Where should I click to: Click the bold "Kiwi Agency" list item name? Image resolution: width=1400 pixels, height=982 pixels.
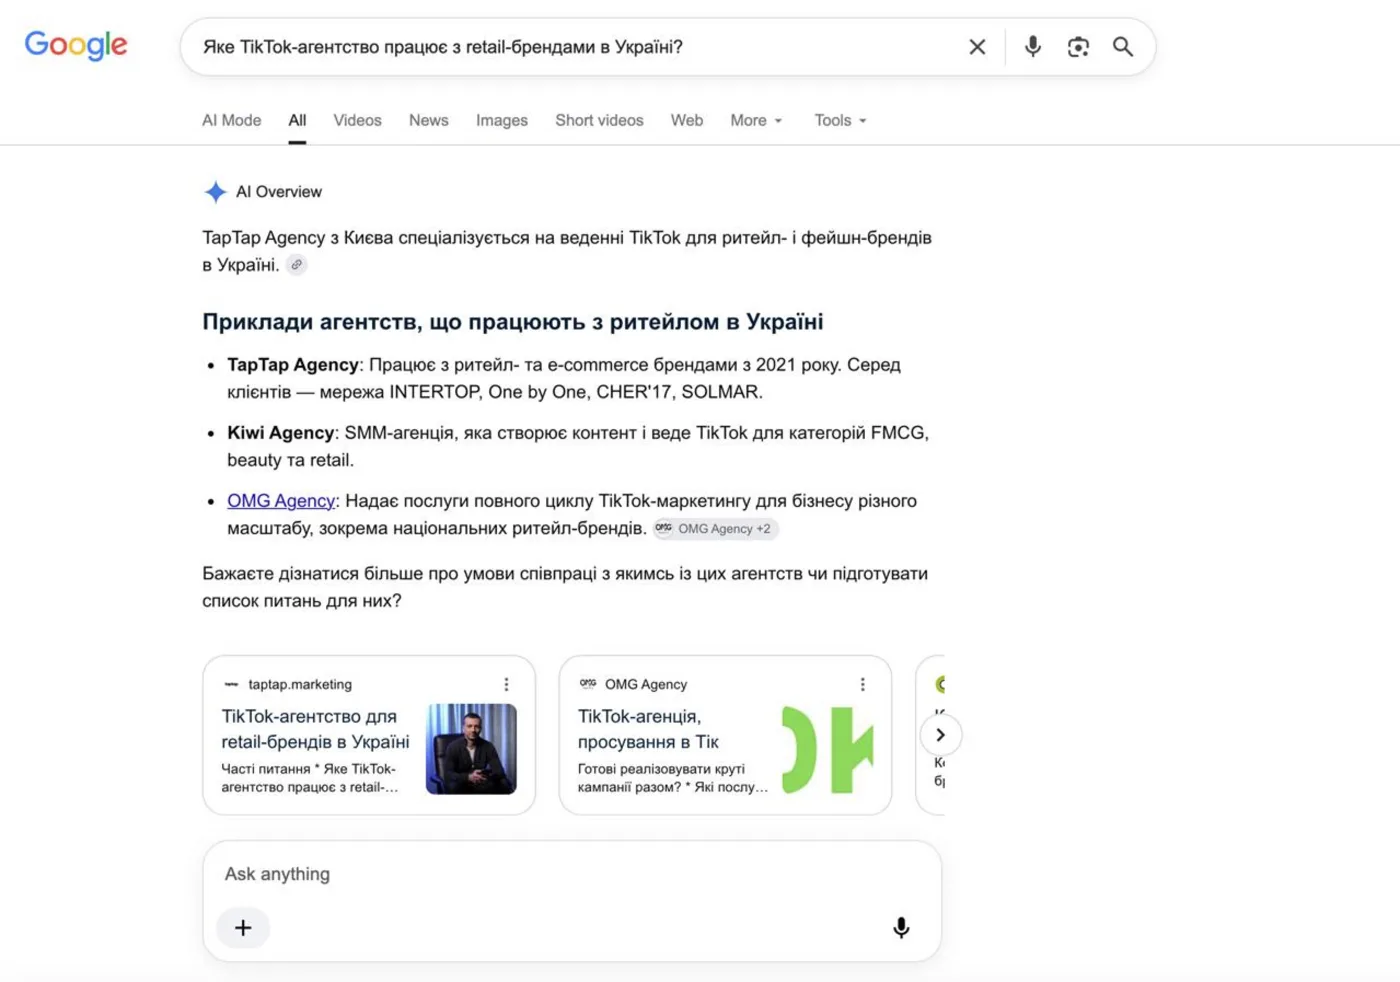pos(280,433)
